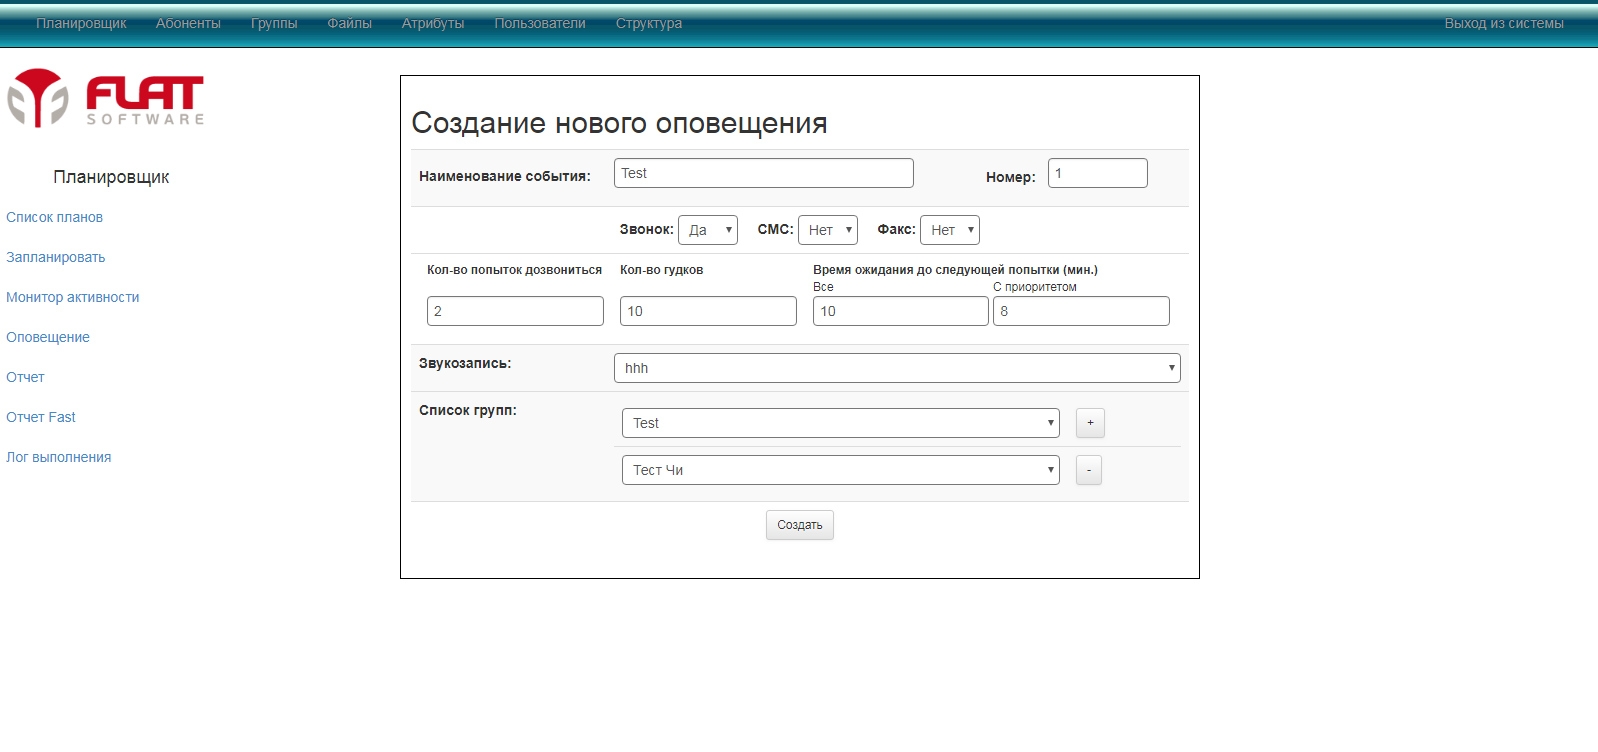Click the Время ожидания до следующей попытки label
Screen dimensions: 1598x752
pos(955,270)
